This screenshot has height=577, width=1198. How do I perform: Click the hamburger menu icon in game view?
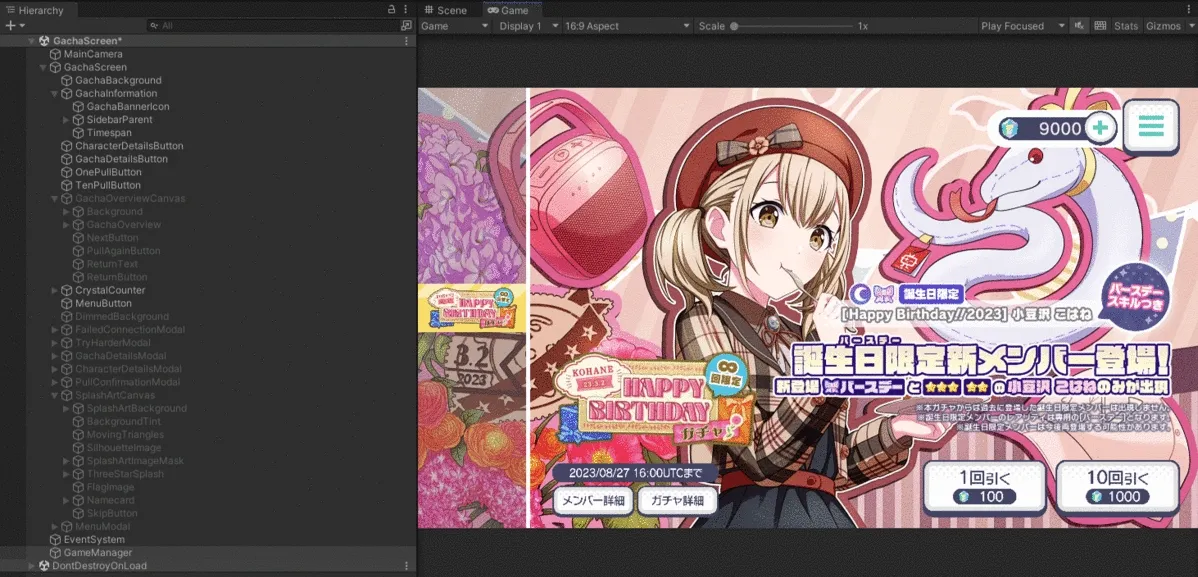(1151, 127)
